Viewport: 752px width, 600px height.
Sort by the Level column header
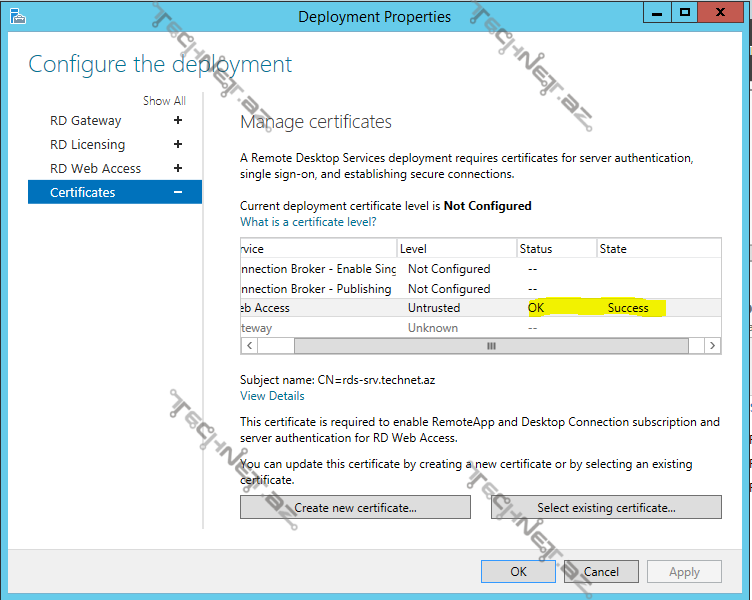click(x=455, y=249)
